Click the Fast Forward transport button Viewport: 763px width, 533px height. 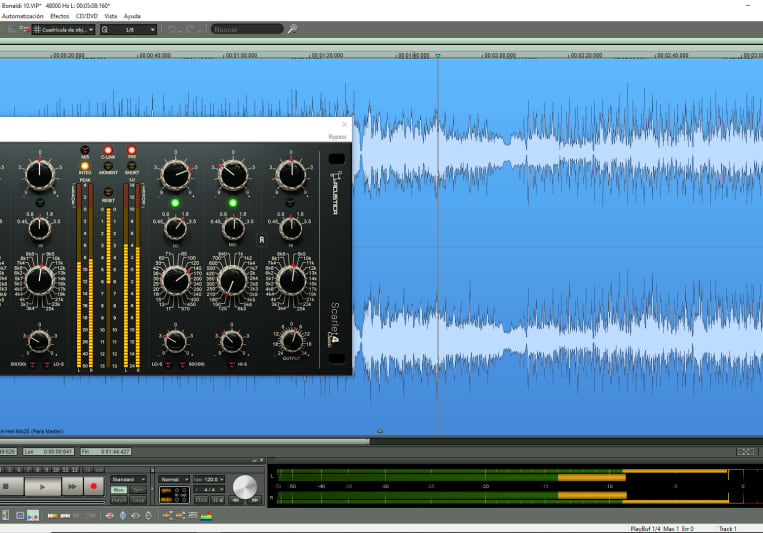pos(72,486)
